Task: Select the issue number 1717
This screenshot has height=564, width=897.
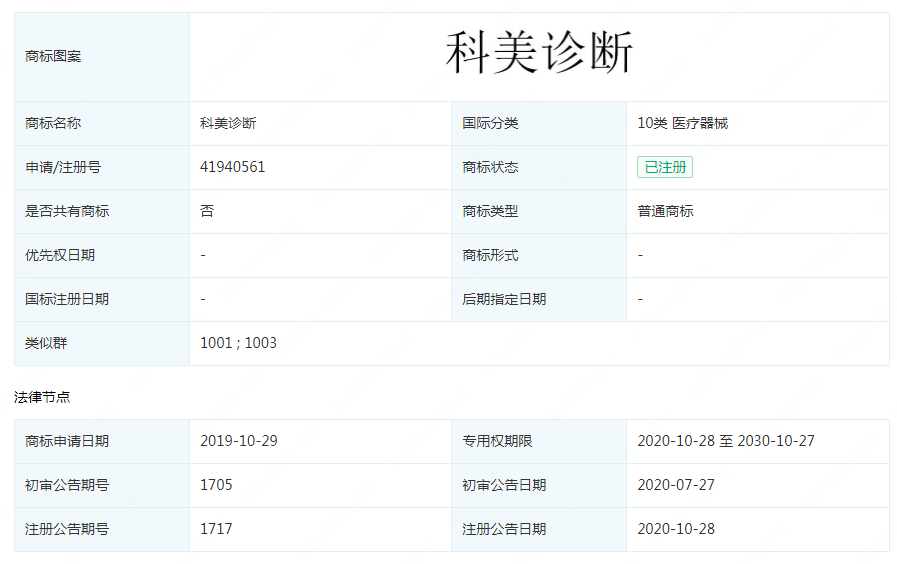Action: coord(216,529)
